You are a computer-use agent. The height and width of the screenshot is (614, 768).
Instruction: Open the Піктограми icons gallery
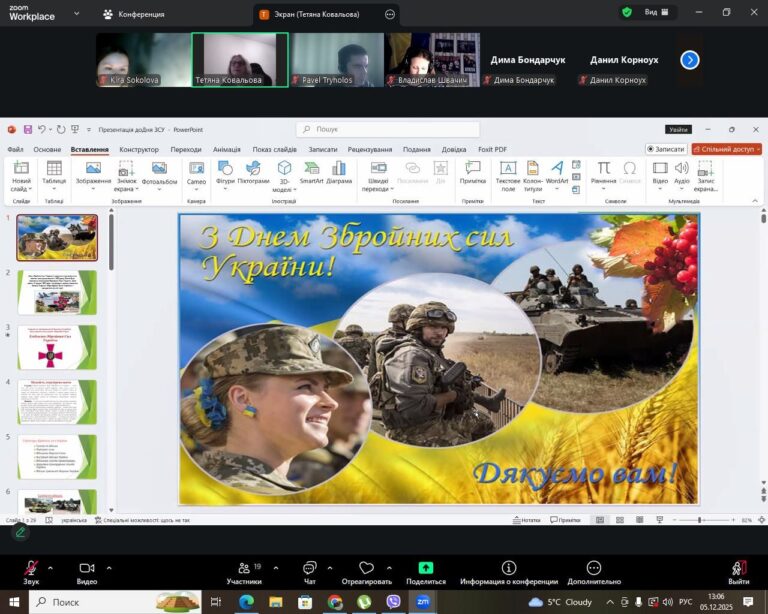(x=253, y=172)
